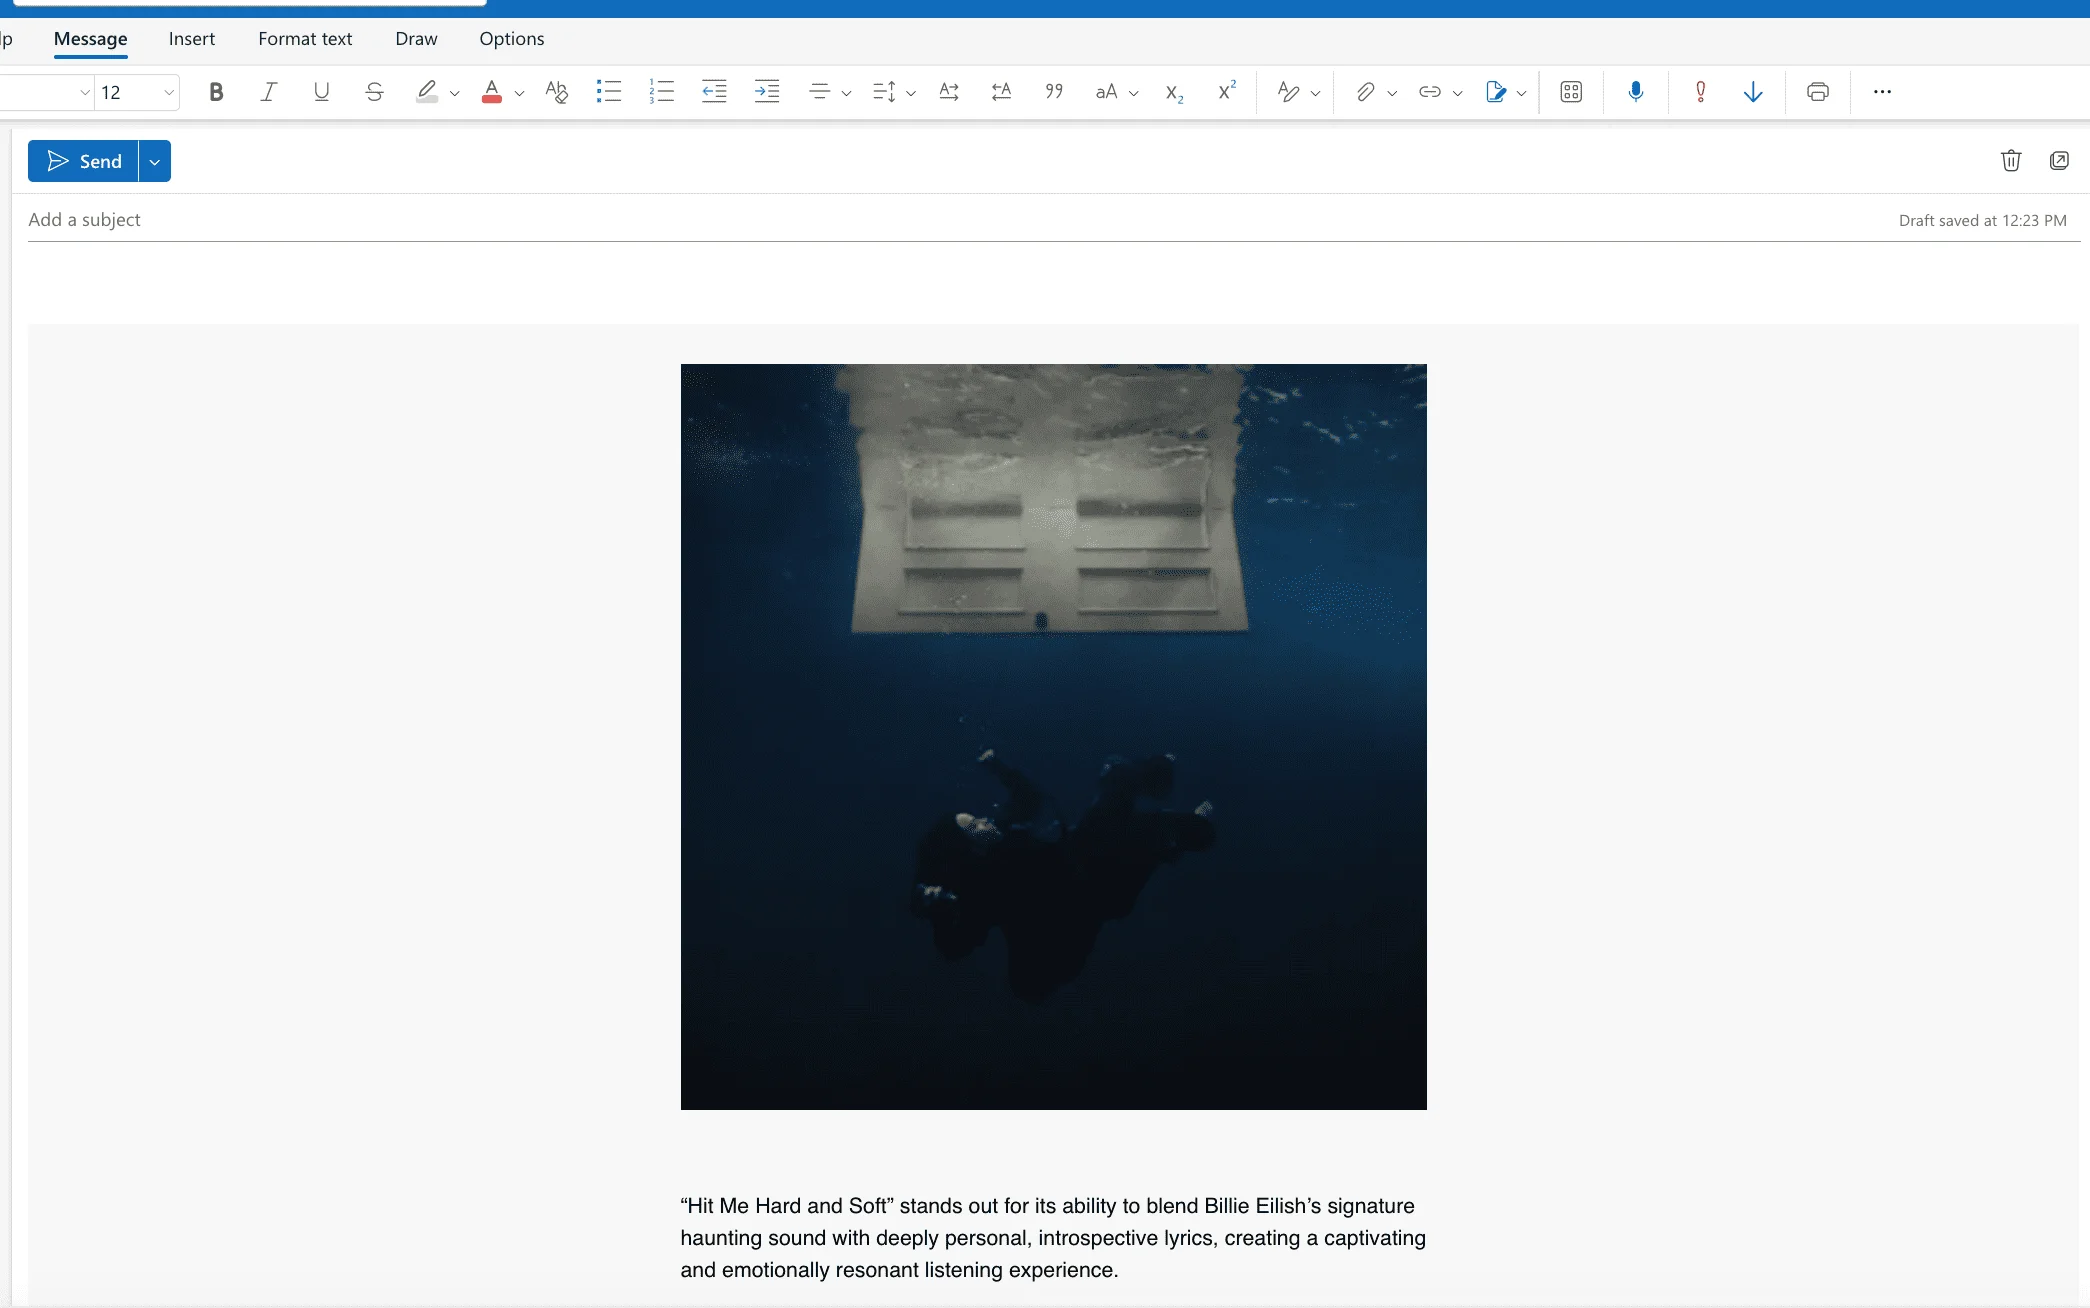This screenshot has height=1308, width=2090.
Task: Send the email
Action: (x=83, y=161)
